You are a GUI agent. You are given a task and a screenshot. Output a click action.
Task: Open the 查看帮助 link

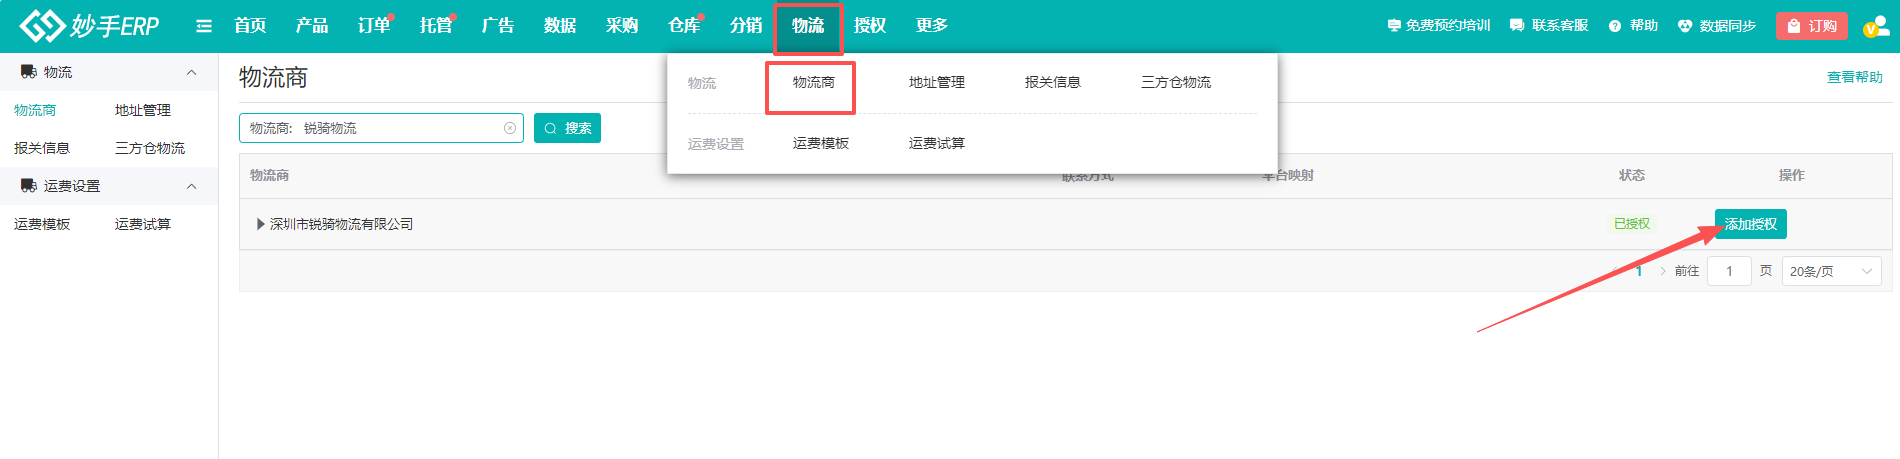[1854, 77]
